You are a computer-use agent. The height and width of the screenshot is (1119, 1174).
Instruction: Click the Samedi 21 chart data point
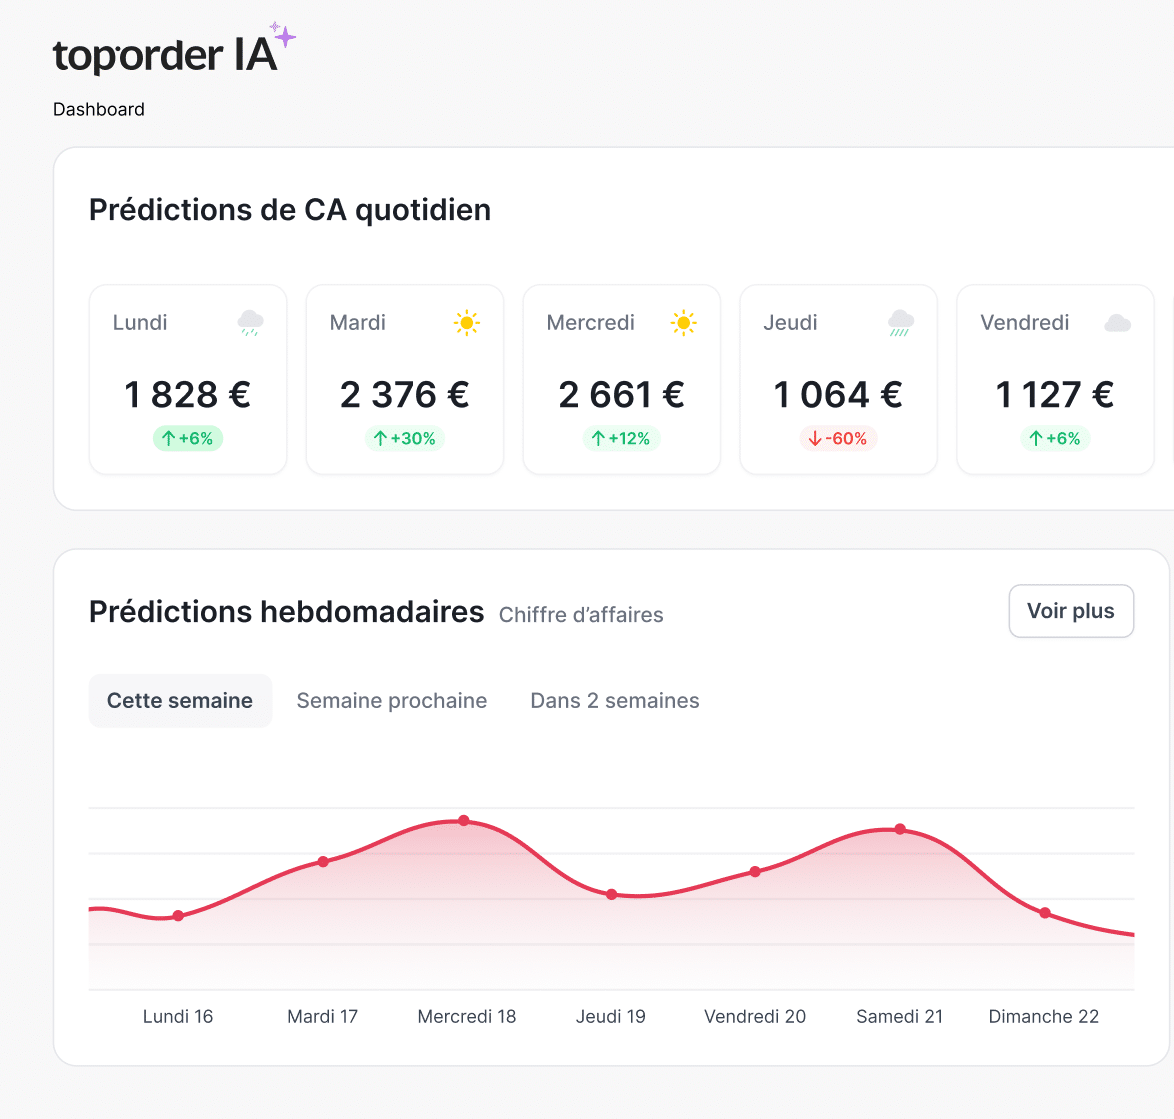click(x=900, y=829)
